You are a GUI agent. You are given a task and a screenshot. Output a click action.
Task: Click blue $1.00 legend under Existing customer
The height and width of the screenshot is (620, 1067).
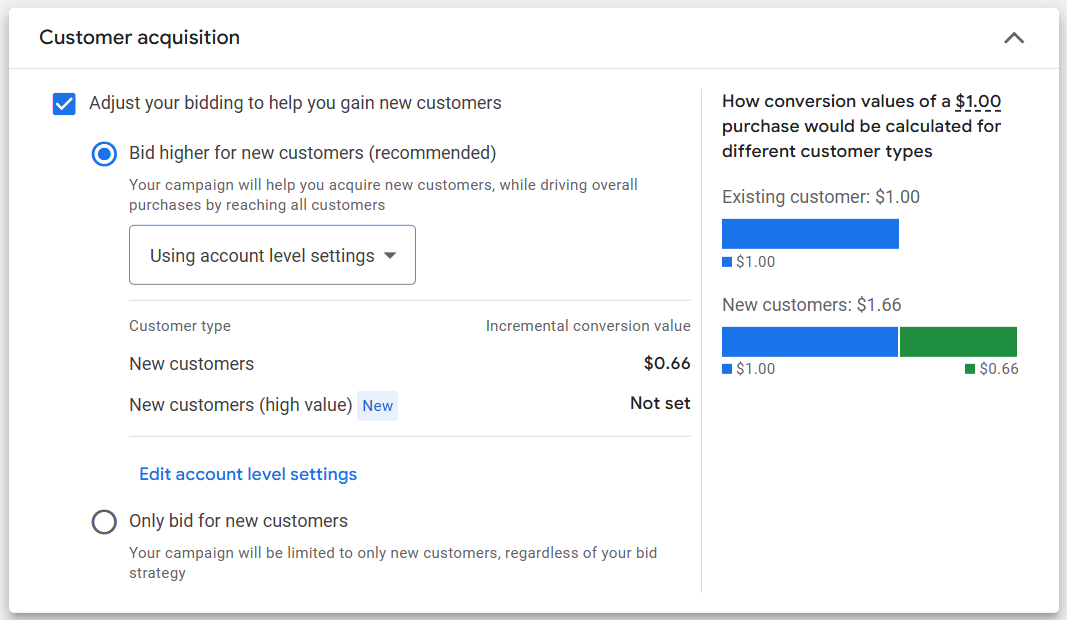point(728,262)
